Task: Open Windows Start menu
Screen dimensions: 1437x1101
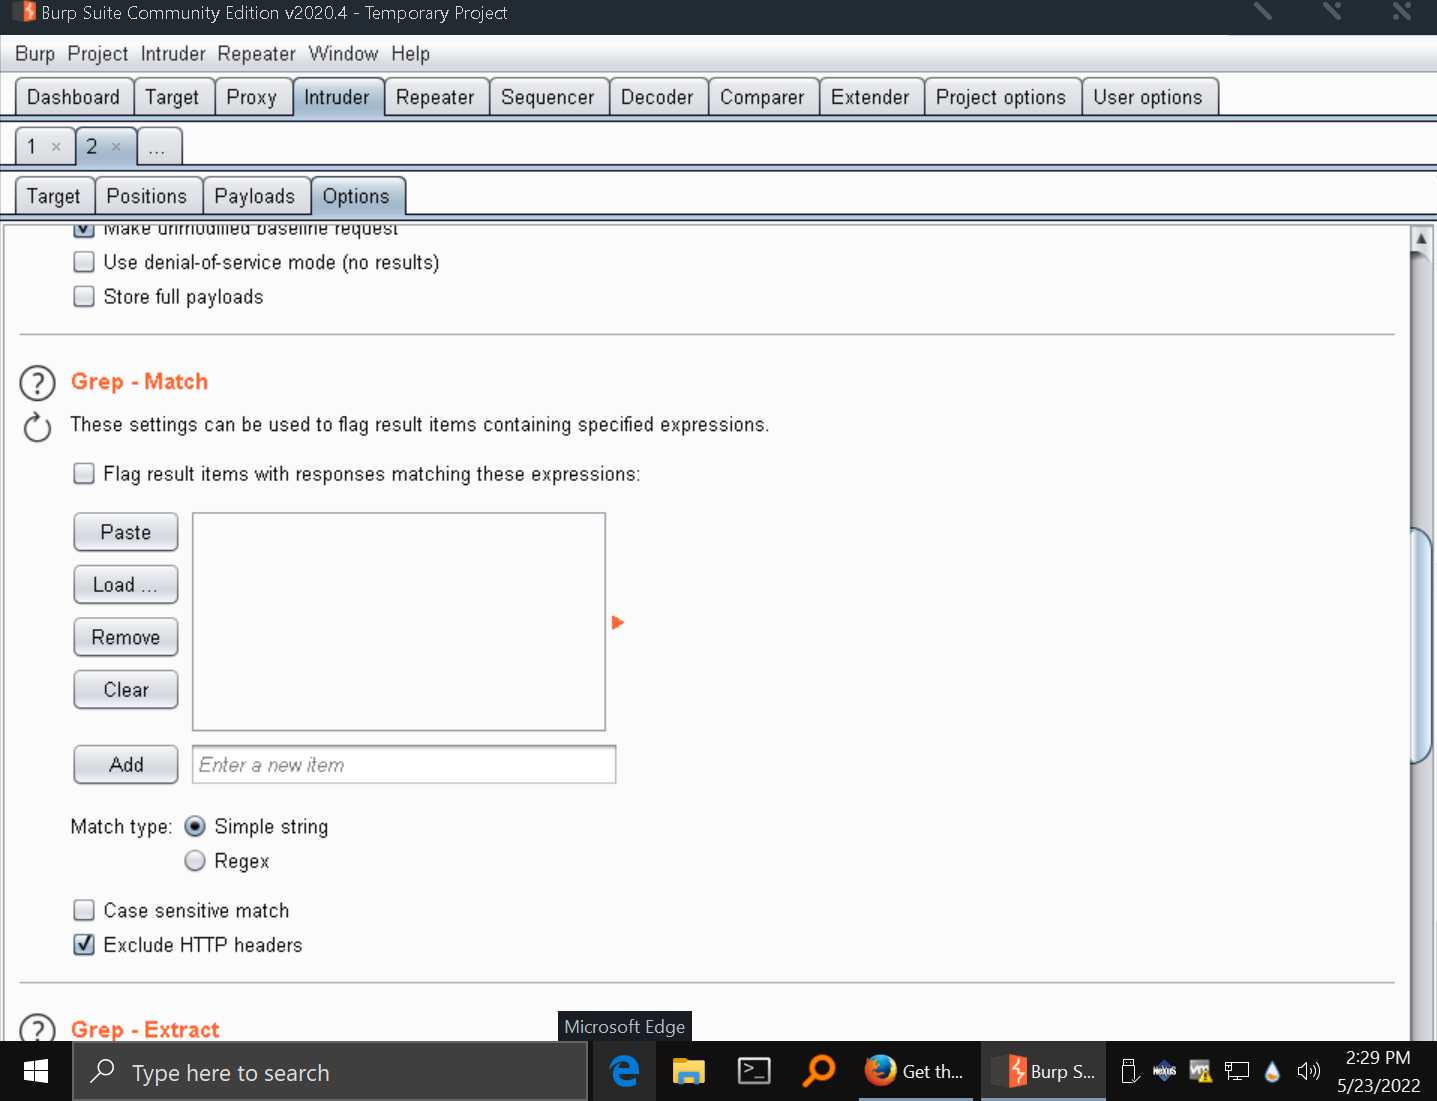Action: pos(36,1071)
